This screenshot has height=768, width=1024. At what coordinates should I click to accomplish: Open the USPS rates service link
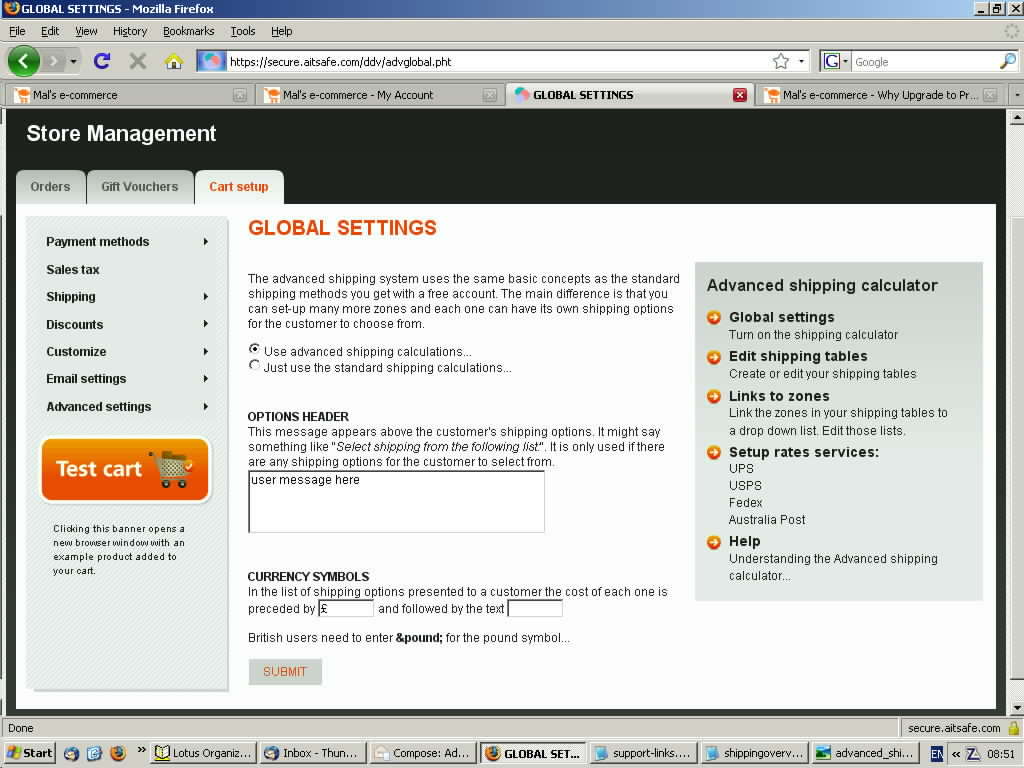pos(745,486)
